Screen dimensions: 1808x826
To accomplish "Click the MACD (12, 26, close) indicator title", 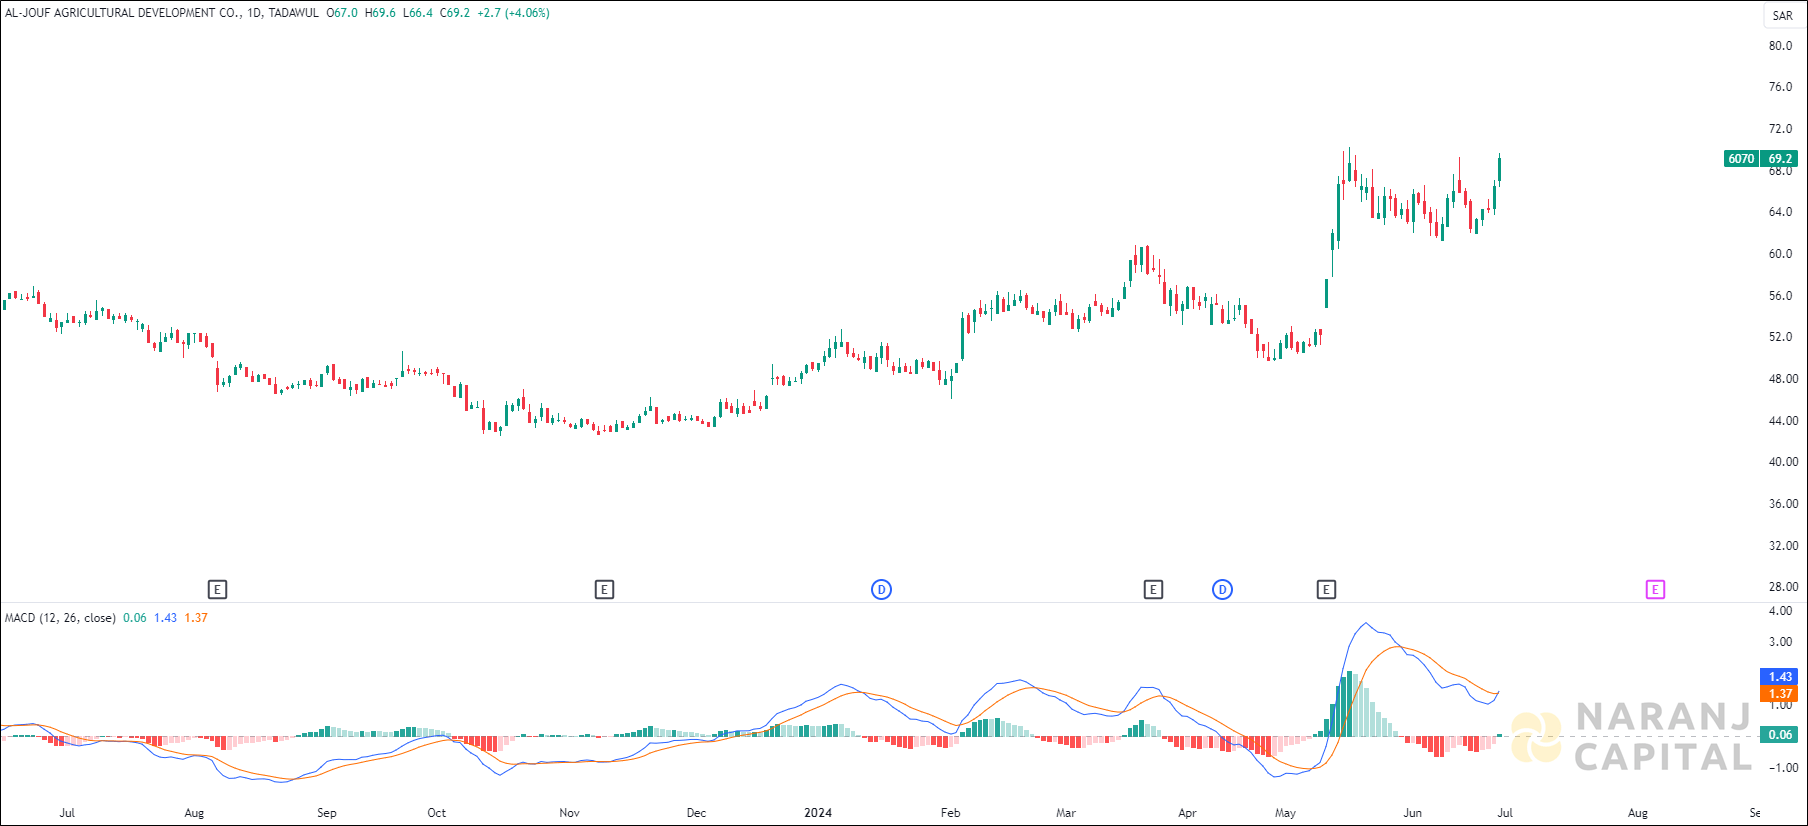I will [60, 618].
